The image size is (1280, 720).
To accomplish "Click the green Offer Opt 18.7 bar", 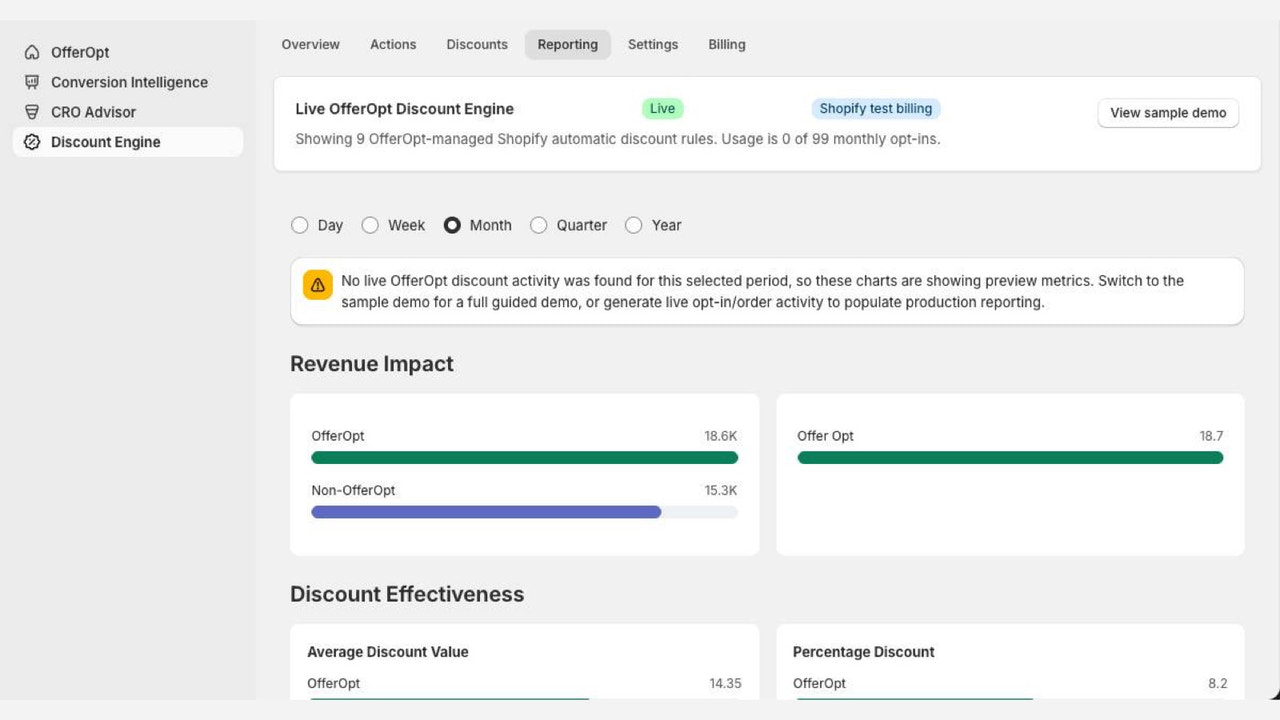I will (1010, 457).
